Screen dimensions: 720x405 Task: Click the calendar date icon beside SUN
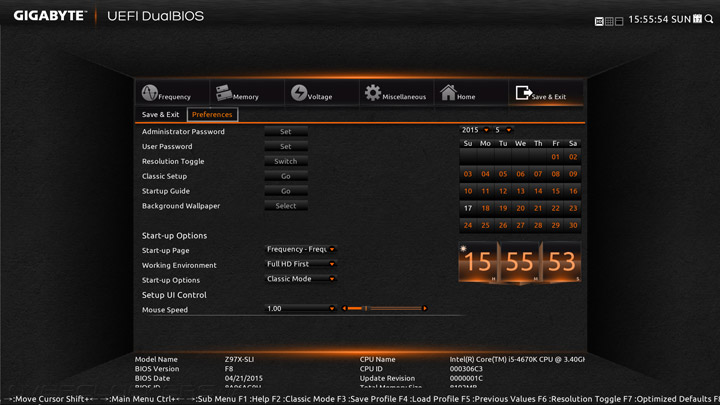(x=698, y=19)
